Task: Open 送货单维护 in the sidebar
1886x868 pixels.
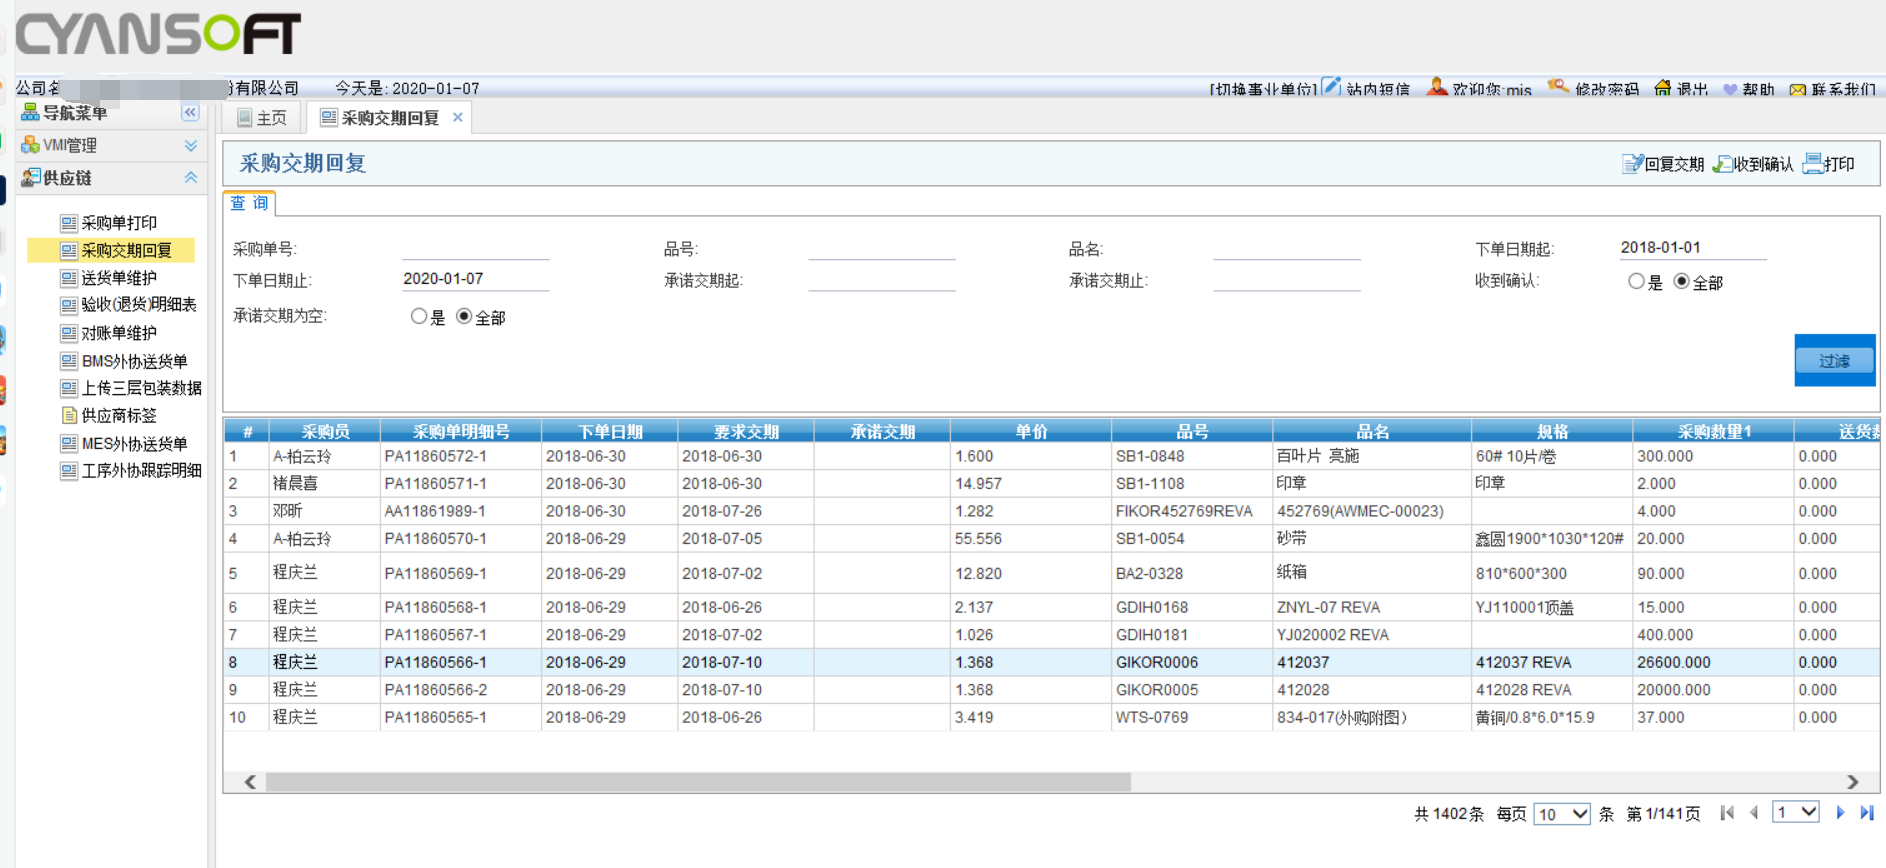Action: coord(118,278)
